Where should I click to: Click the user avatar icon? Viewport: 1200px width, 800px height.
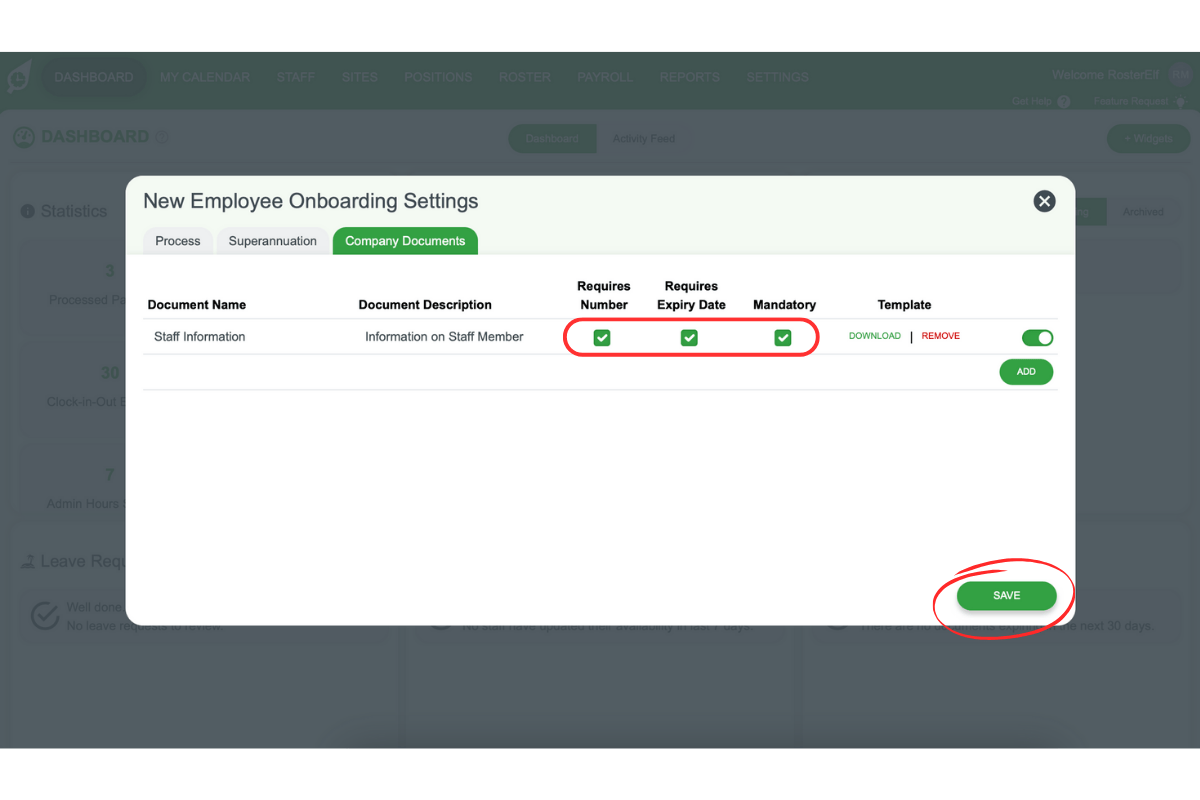[1180, 75]
